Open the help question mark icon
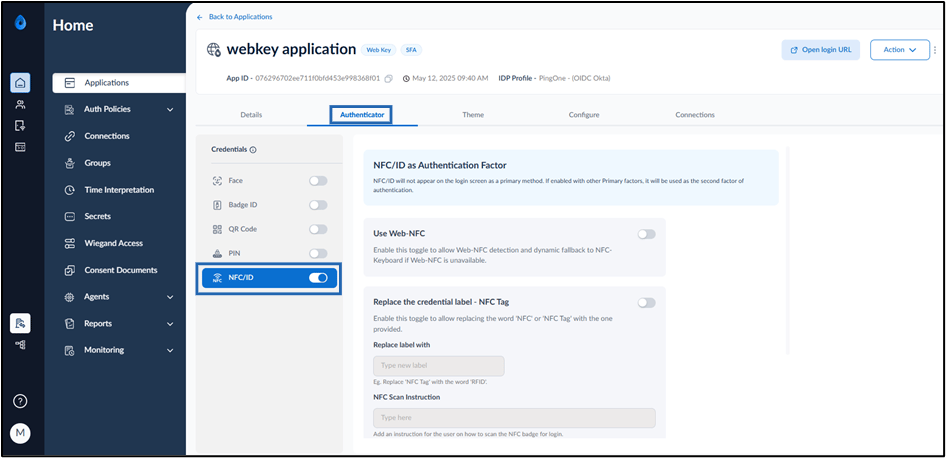This screenshot has height=458, width=946. coord(21,401)
